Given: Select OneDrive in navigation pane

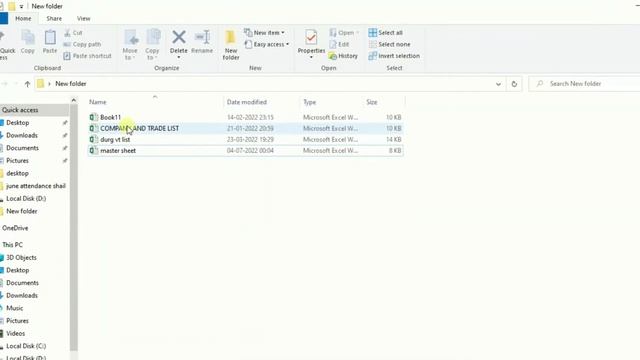Looking at the screenshot, I should (15, 228).
